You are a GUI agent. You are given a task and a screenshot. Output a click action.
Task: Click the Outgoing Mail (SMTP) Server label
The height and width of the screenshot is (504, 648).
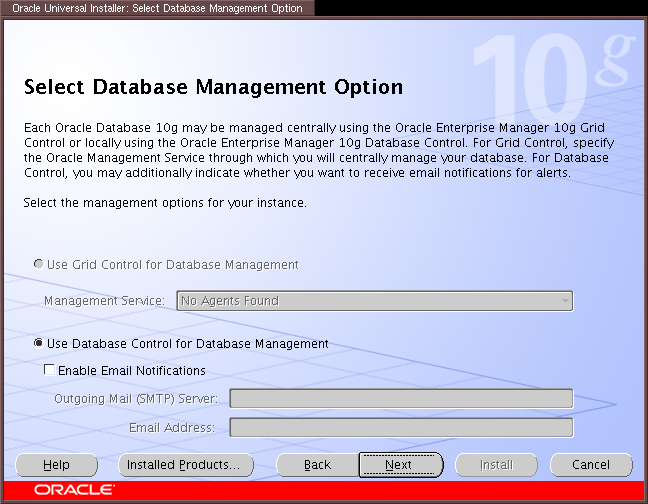pyautogui.click(x=140, y=399)
